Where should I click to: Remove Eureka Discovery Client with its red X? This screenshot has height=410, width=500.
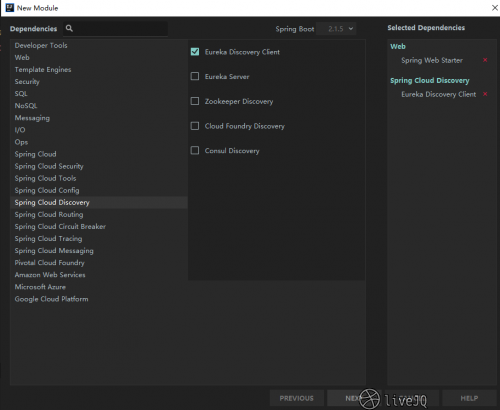[485, 94]
